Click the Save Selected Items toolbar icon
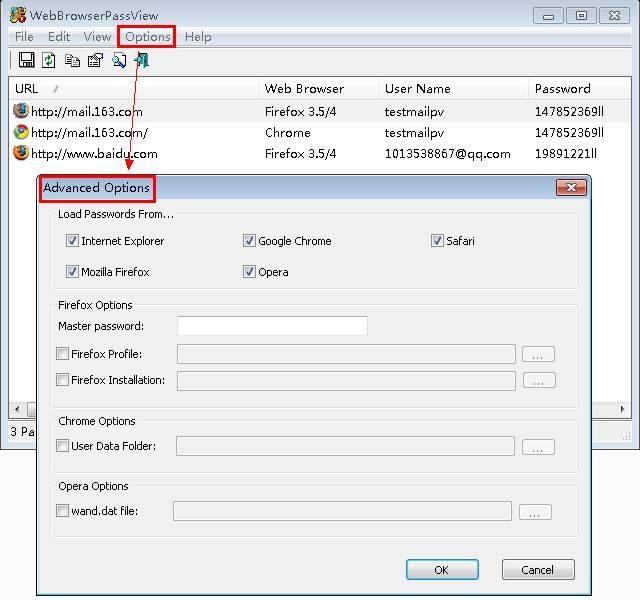This screenshot has width=640, height=600. point(27,61)
